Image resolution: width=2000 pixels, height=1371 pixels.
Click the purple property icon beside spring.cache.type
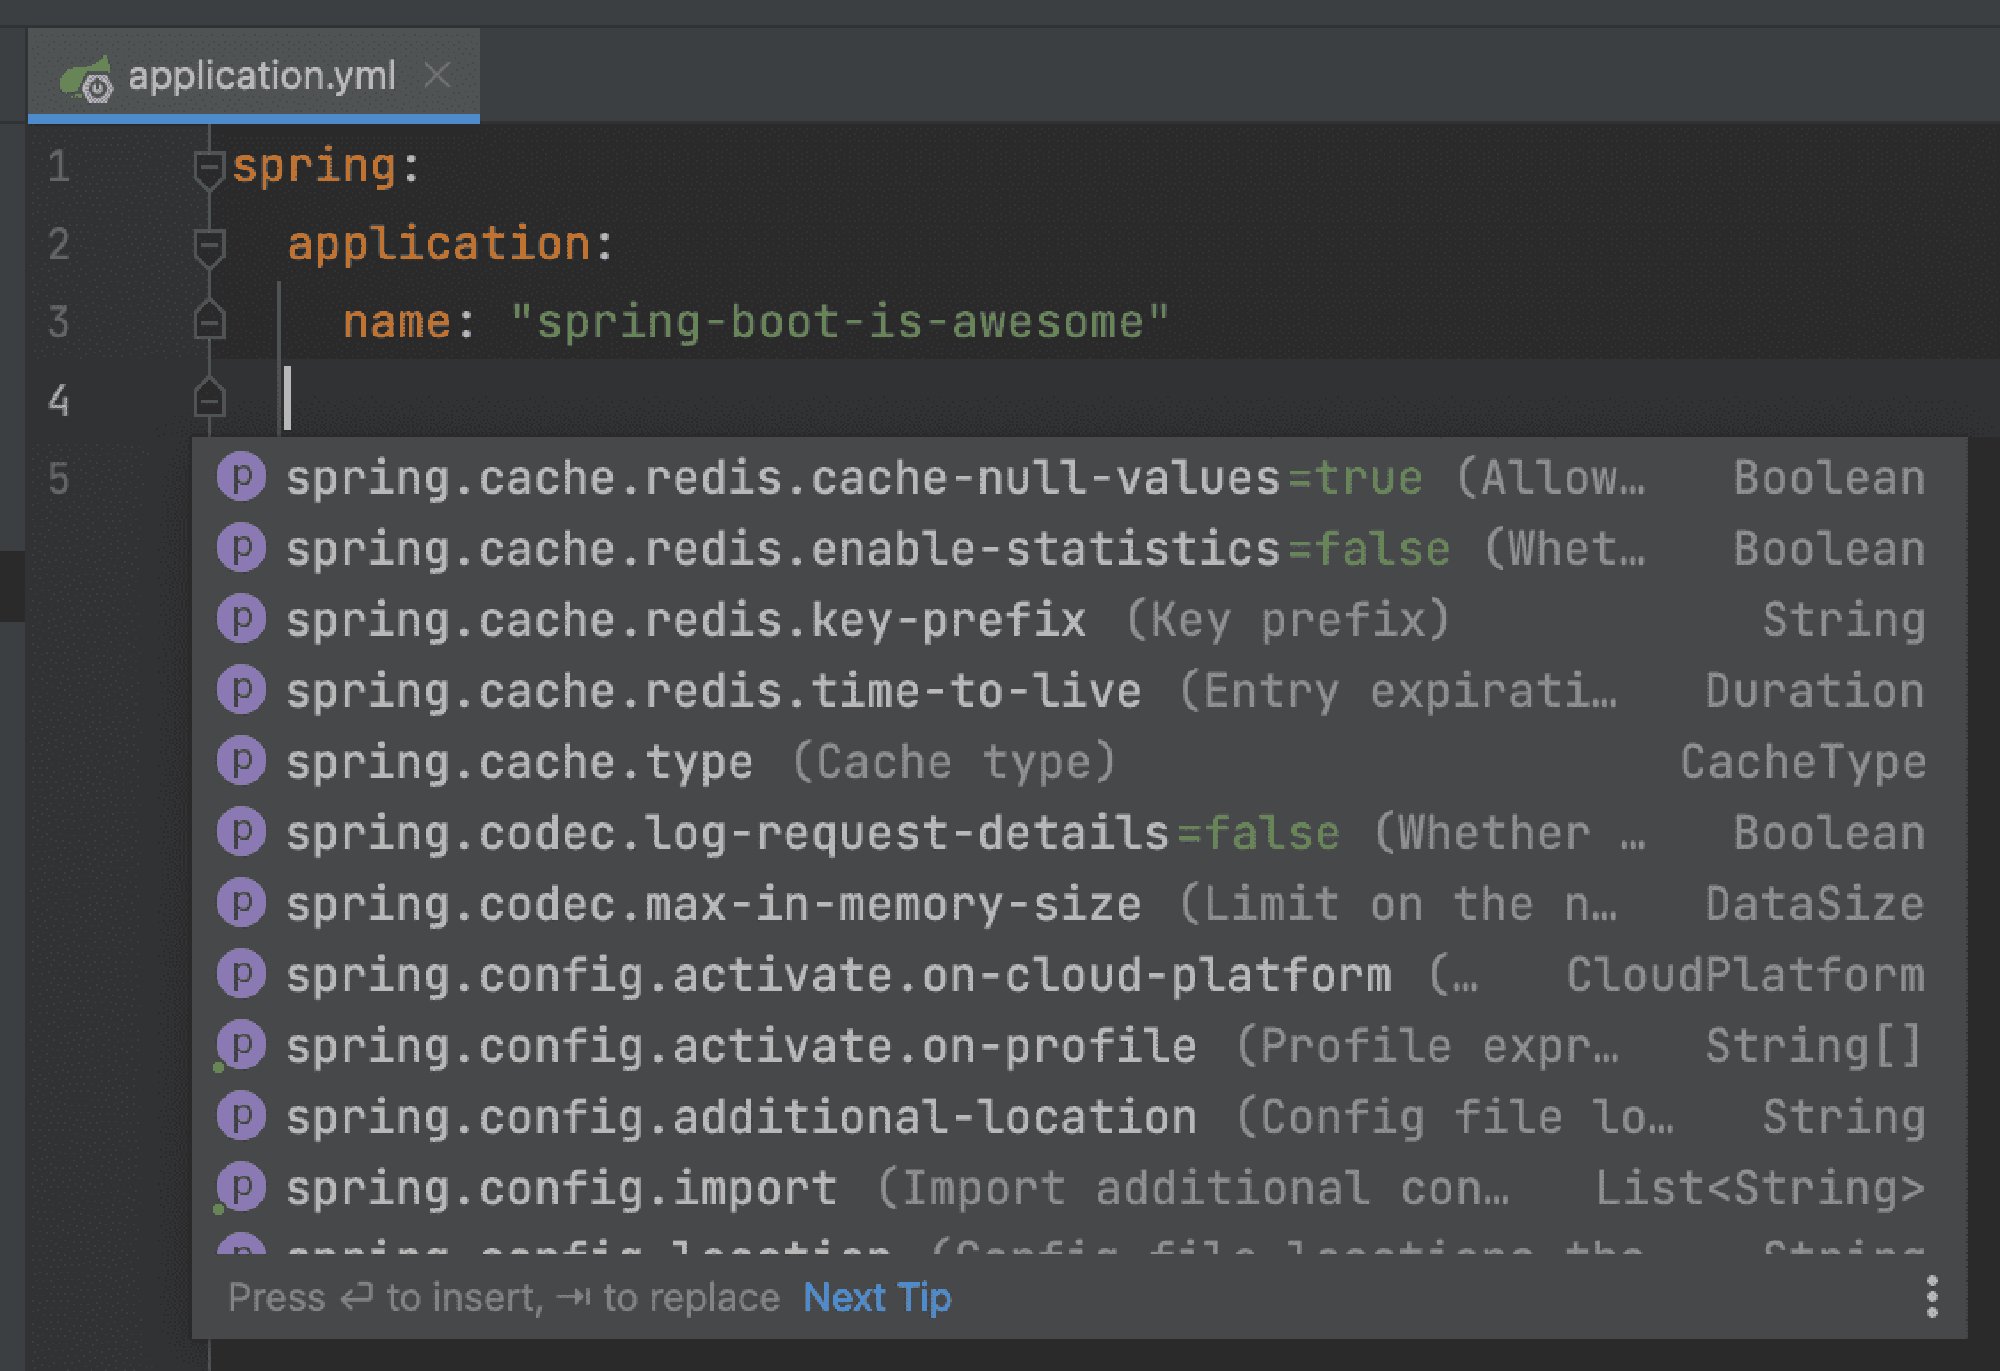[240, 760]
